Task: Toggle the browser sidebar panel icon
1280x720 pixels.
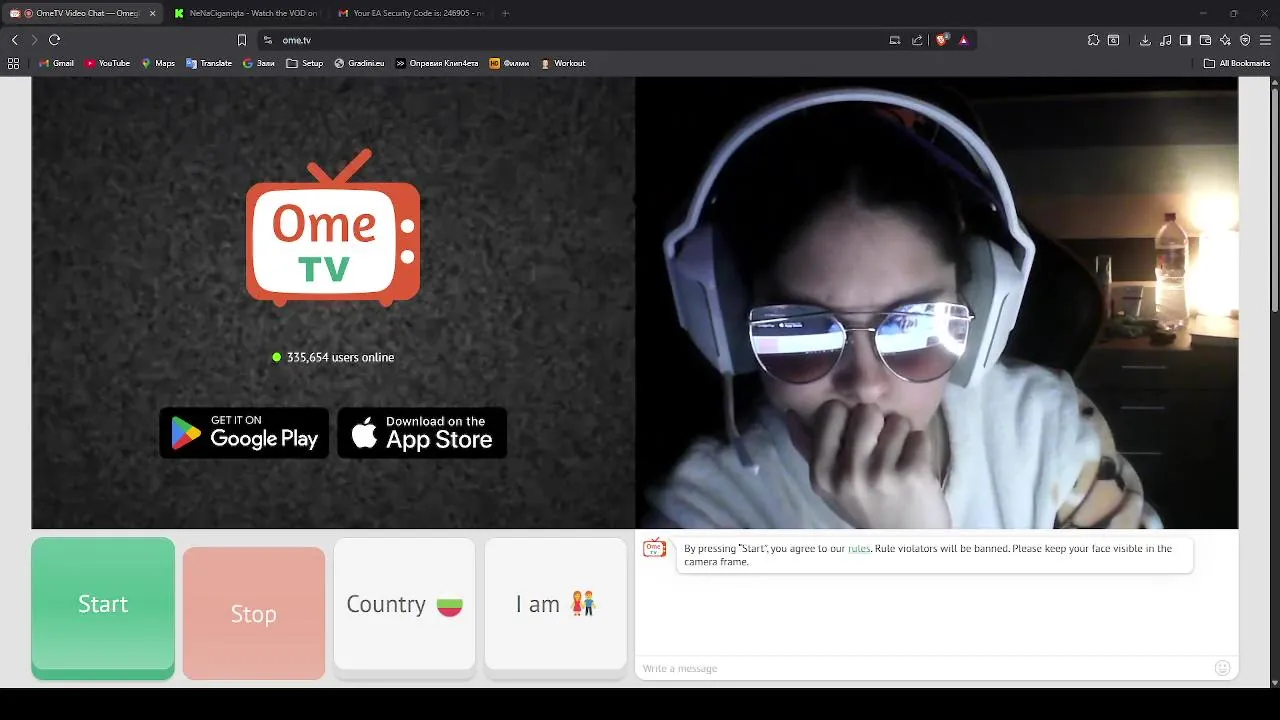Action: tap(1185, 40)
